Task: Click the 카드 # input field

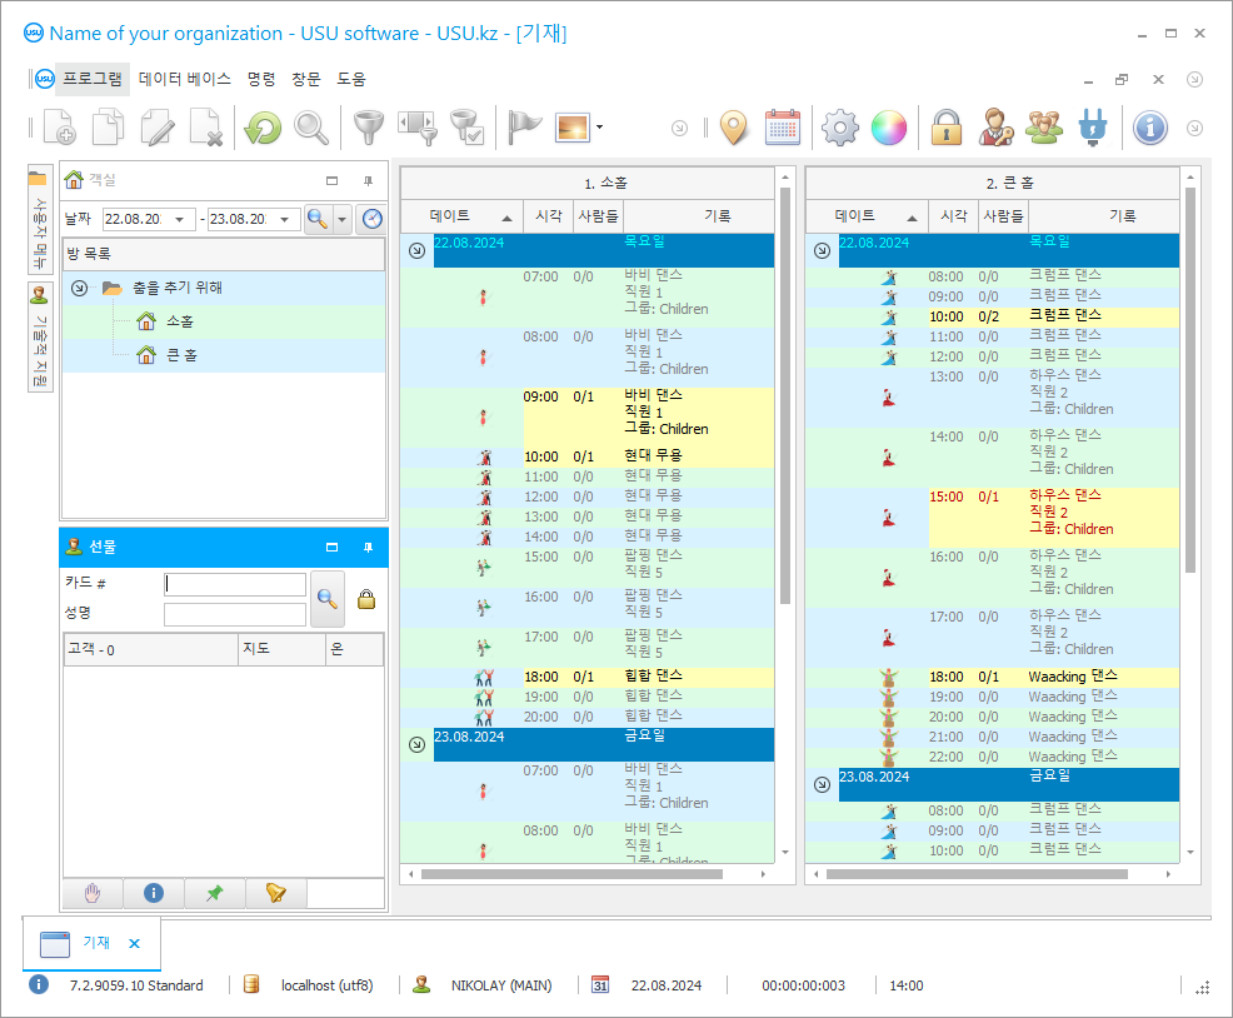Action: point(235,584)
